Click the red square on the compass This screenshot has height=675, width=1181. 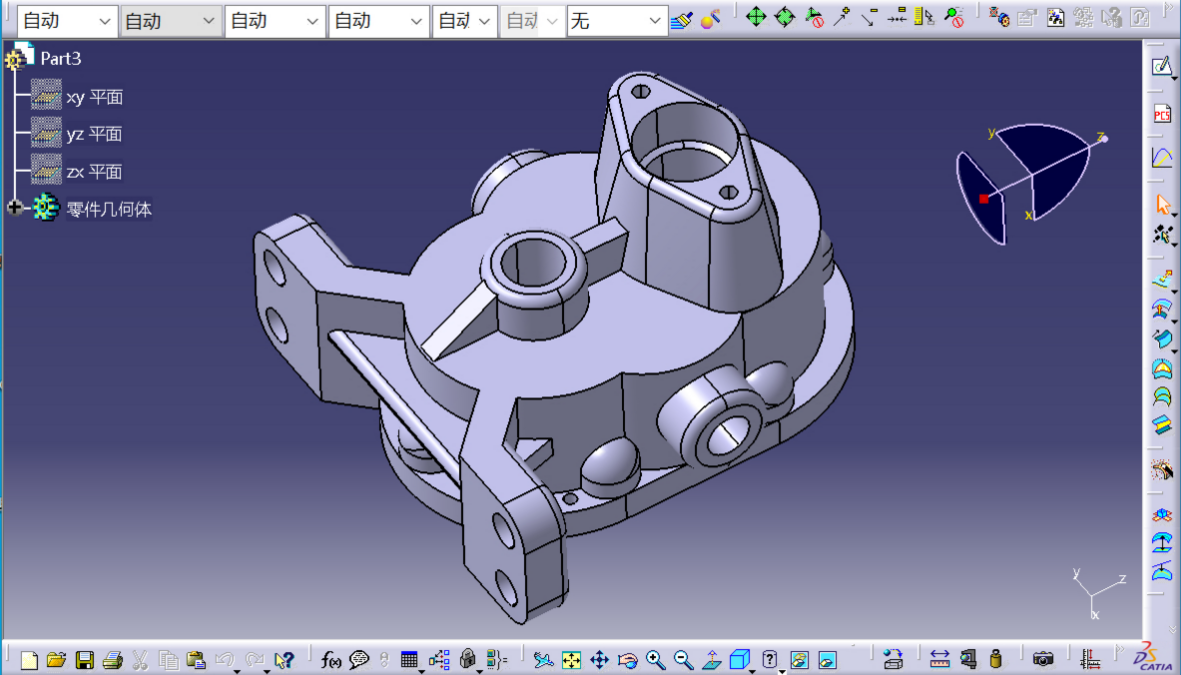pyautogui.click(x=984, y=199)
